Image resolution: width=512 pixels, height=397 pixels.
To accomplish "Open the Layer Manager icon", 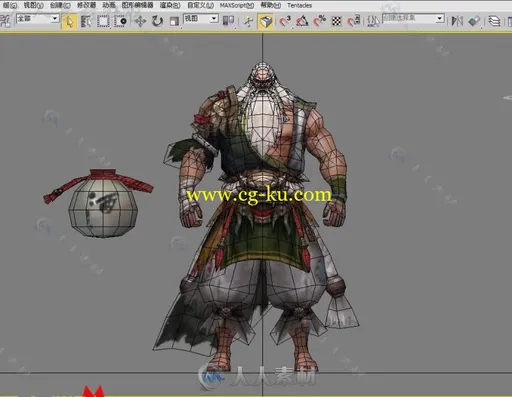I will click(494, 21).
